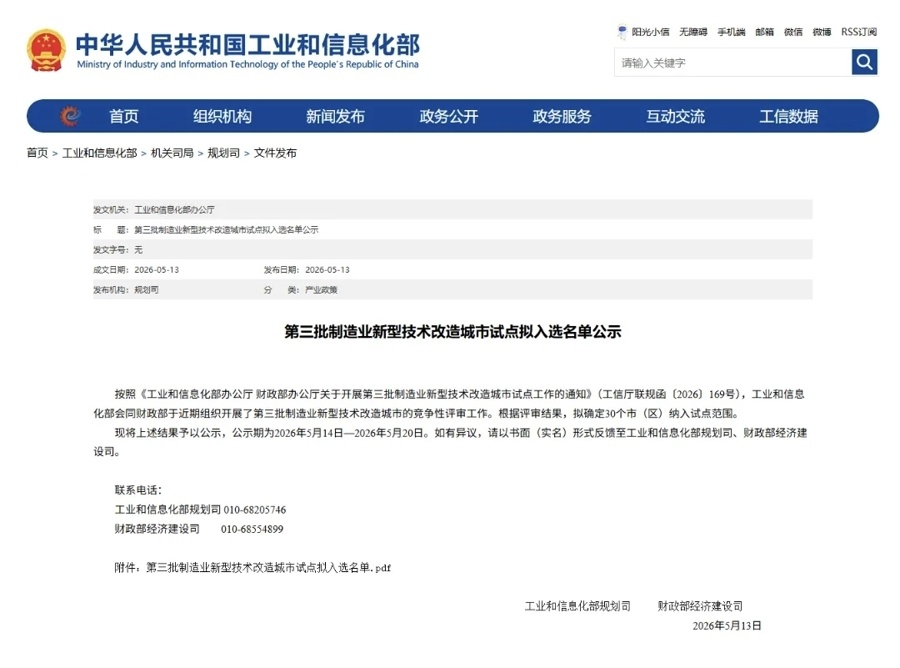The width and height of the screenshot is (900, 668).
Task: Click the 邮箱 mail link
Action: click(765, 32)
